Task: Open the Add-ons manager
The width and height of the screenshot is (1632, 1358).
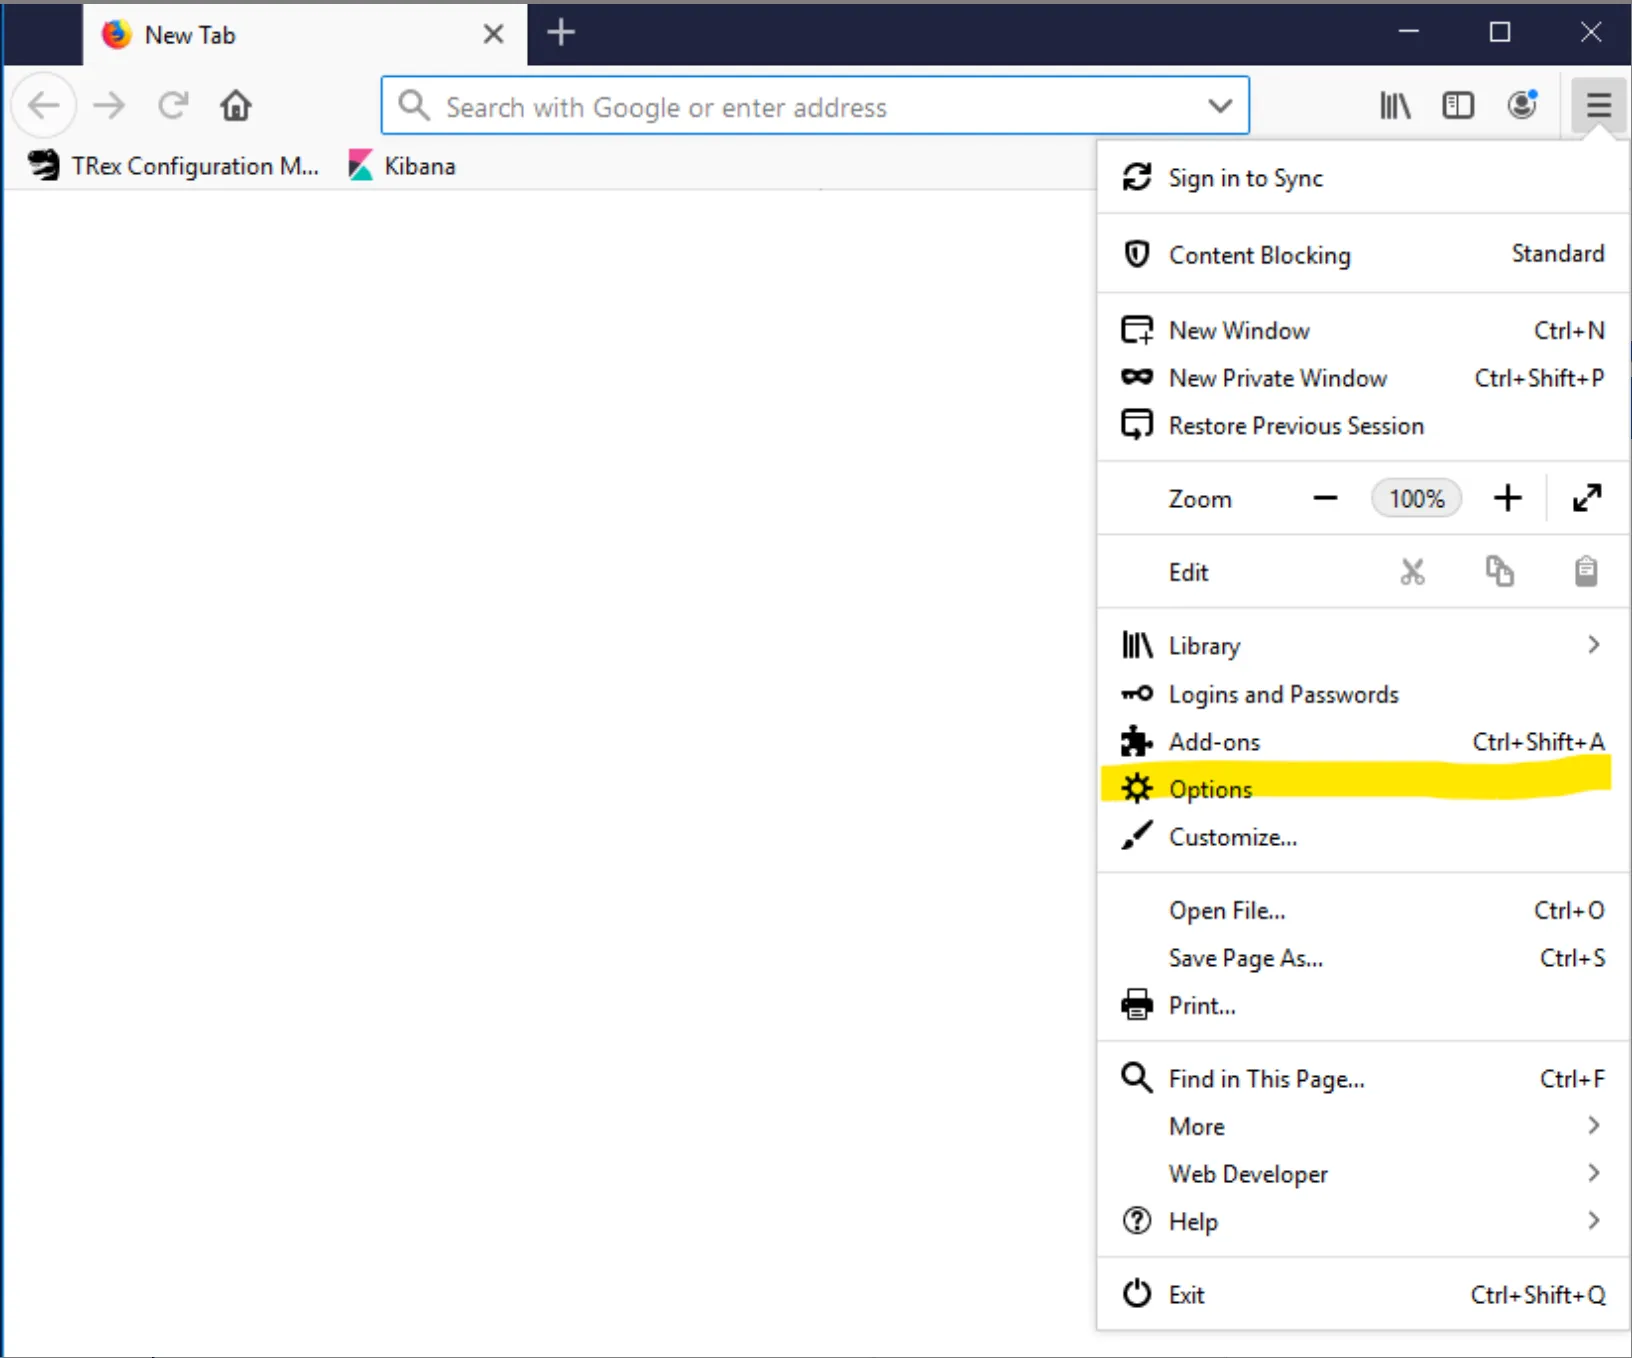Action: point(1363,742)
